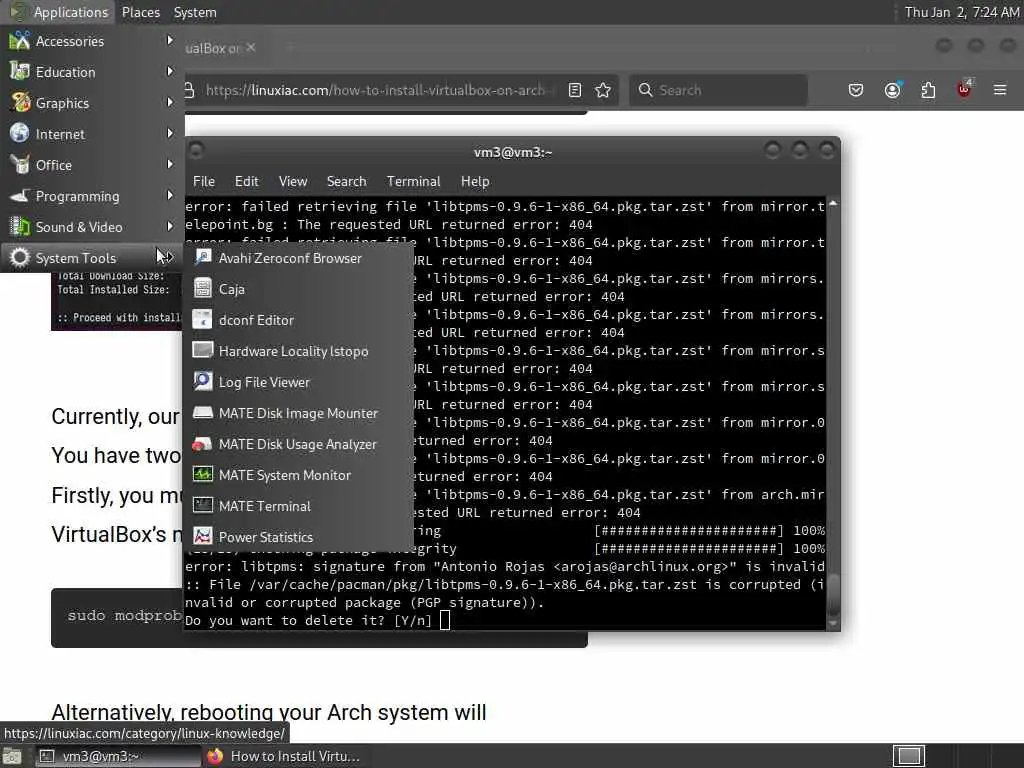Open terminal Search menu
The width and height of the screenshot is (1024, 768).
pos(346,181)
